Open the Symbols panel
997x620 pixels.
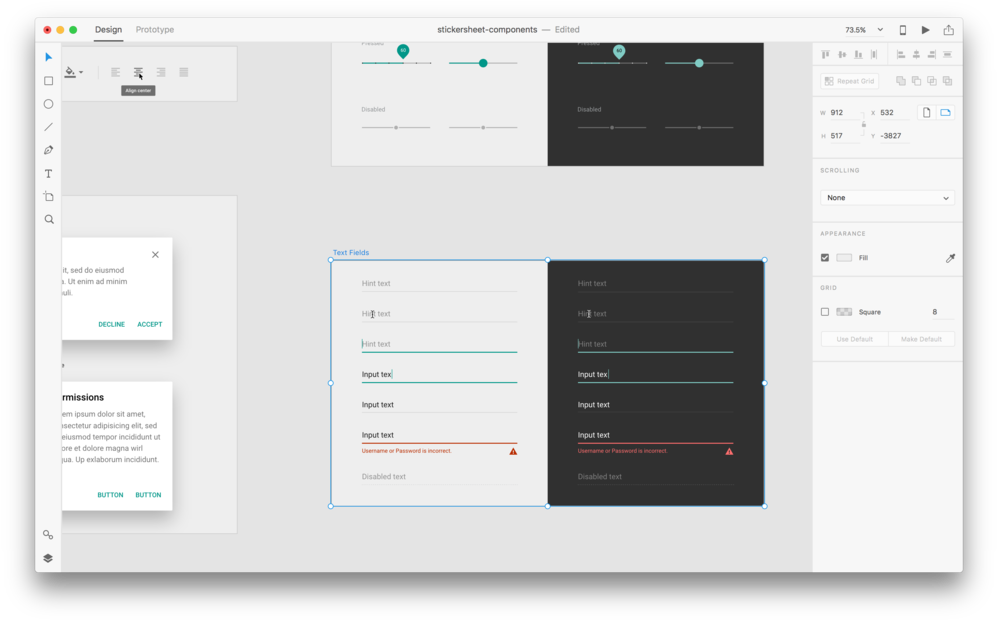(48, 535)
